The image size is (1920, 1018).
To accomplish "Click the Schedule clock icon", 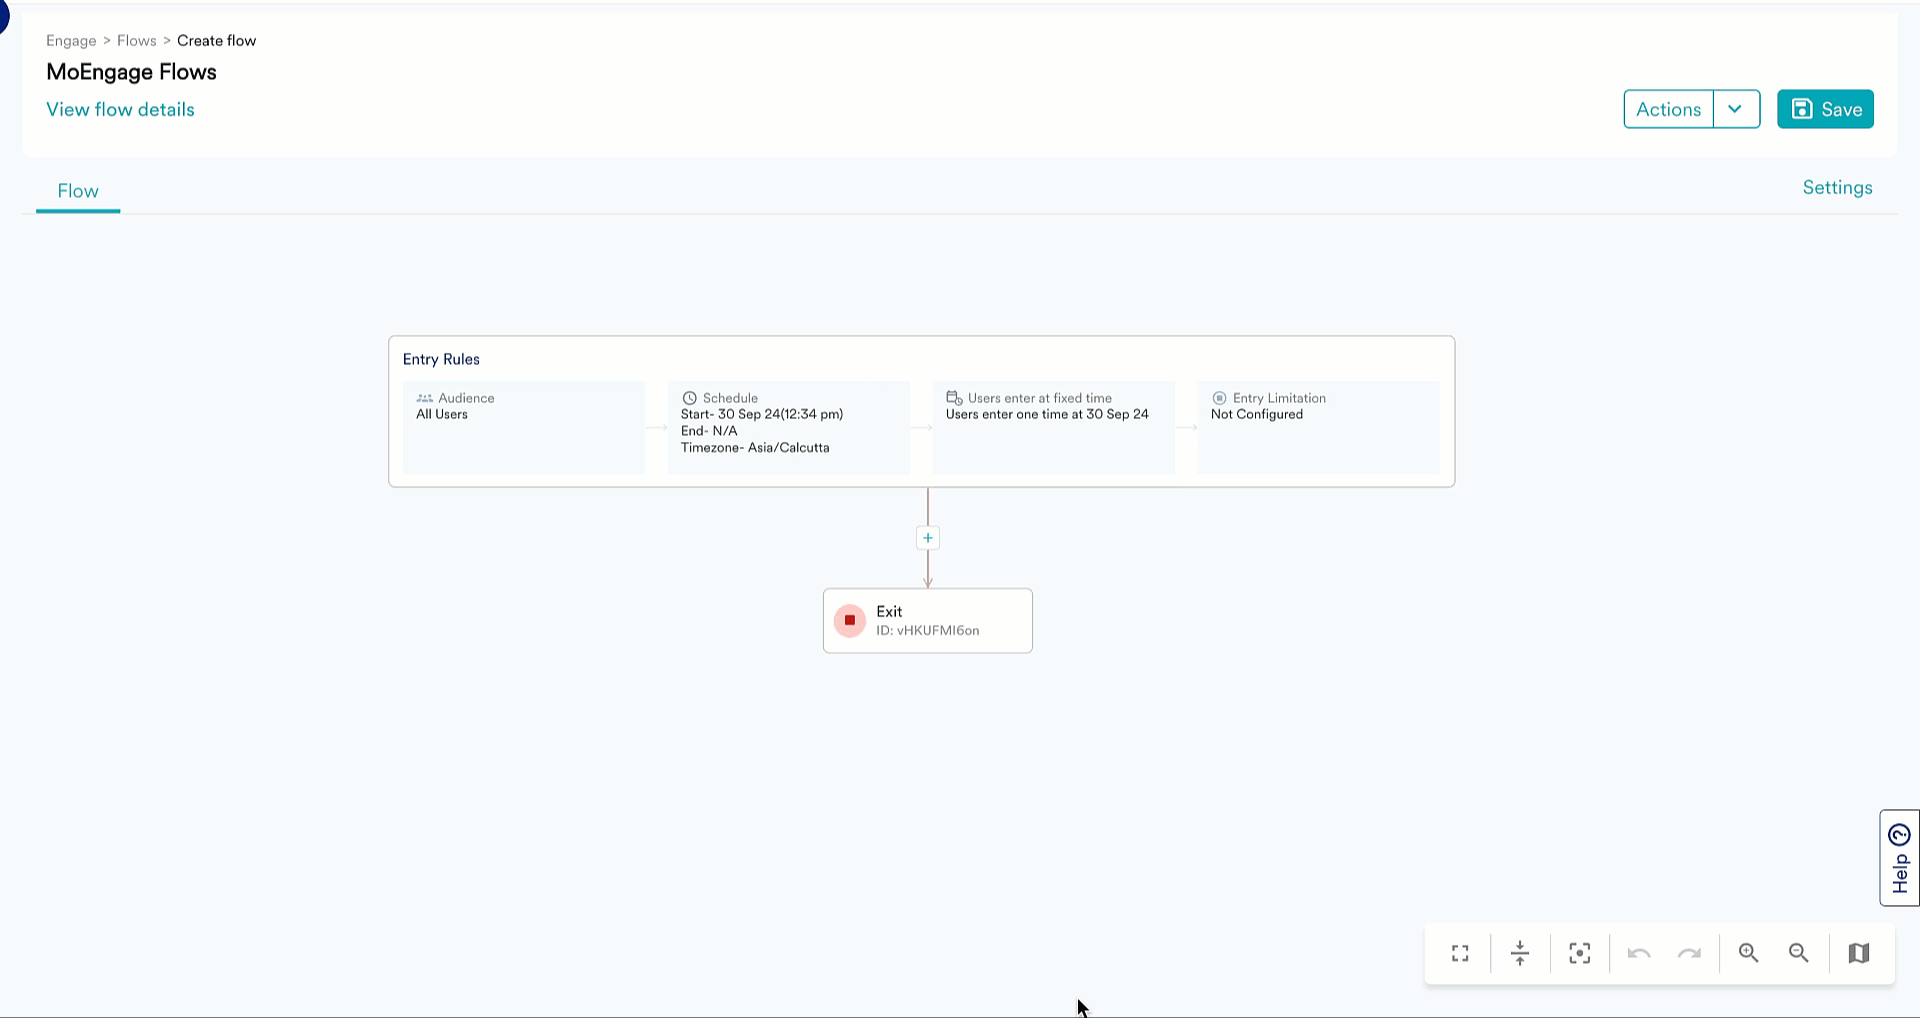I will coord(689,398).
